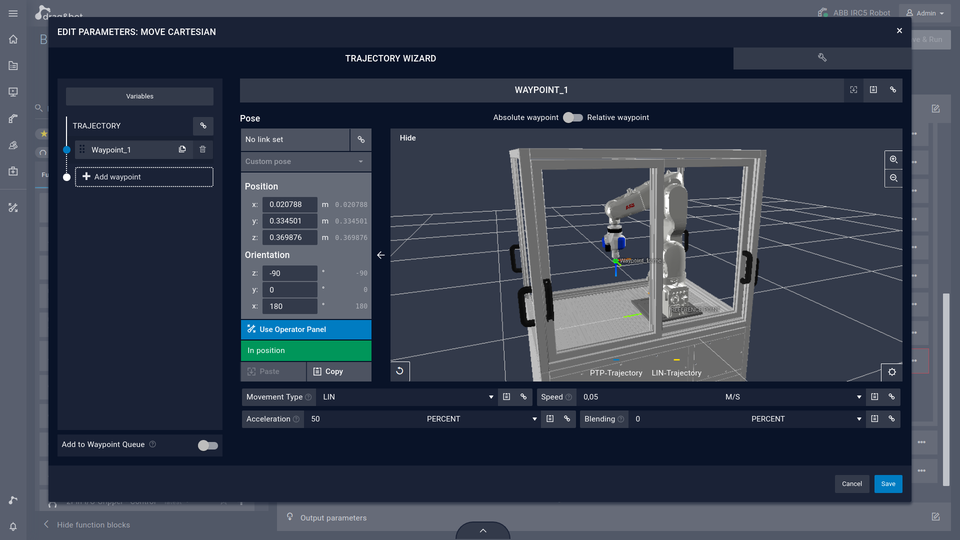Switch to the link parameters tab

tap(822, 58)
